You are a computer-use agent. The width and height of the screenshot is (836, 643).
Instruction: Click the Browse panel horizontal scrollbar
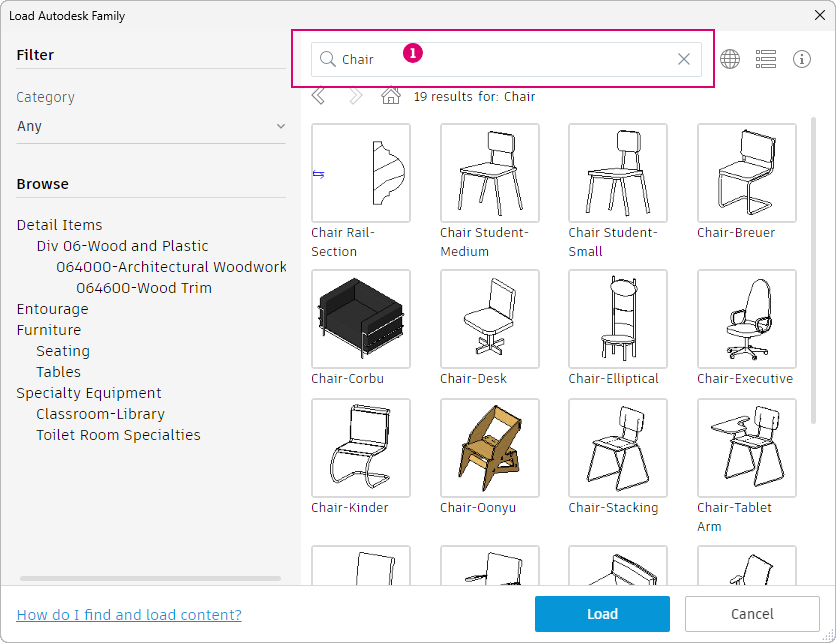150,578
